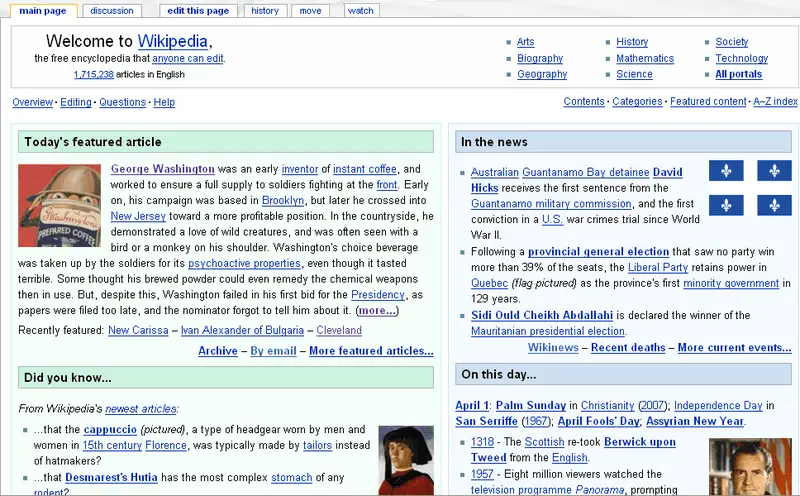Image resolution: width=800 pixels, height=496 pixels.
Task: Click the Quebec flag image
Action: click(750, 188)
